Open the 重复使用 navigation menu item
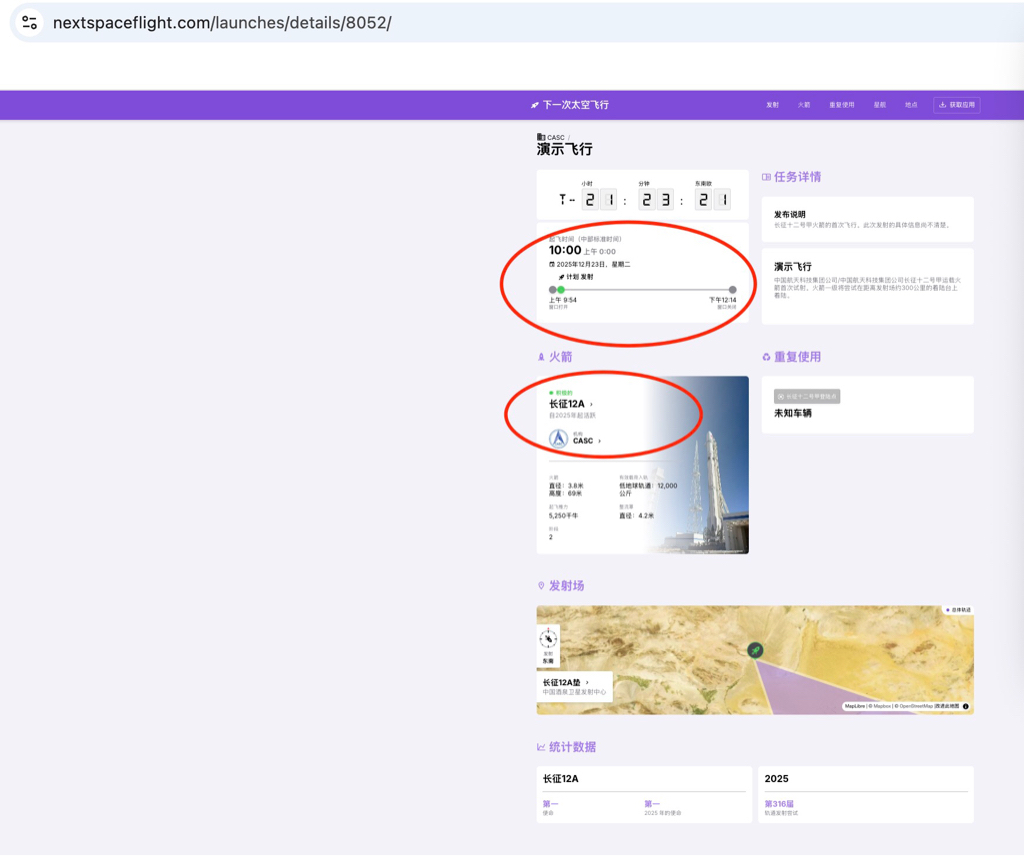This screenshot has height=856, width=1024. pos(842,104)
